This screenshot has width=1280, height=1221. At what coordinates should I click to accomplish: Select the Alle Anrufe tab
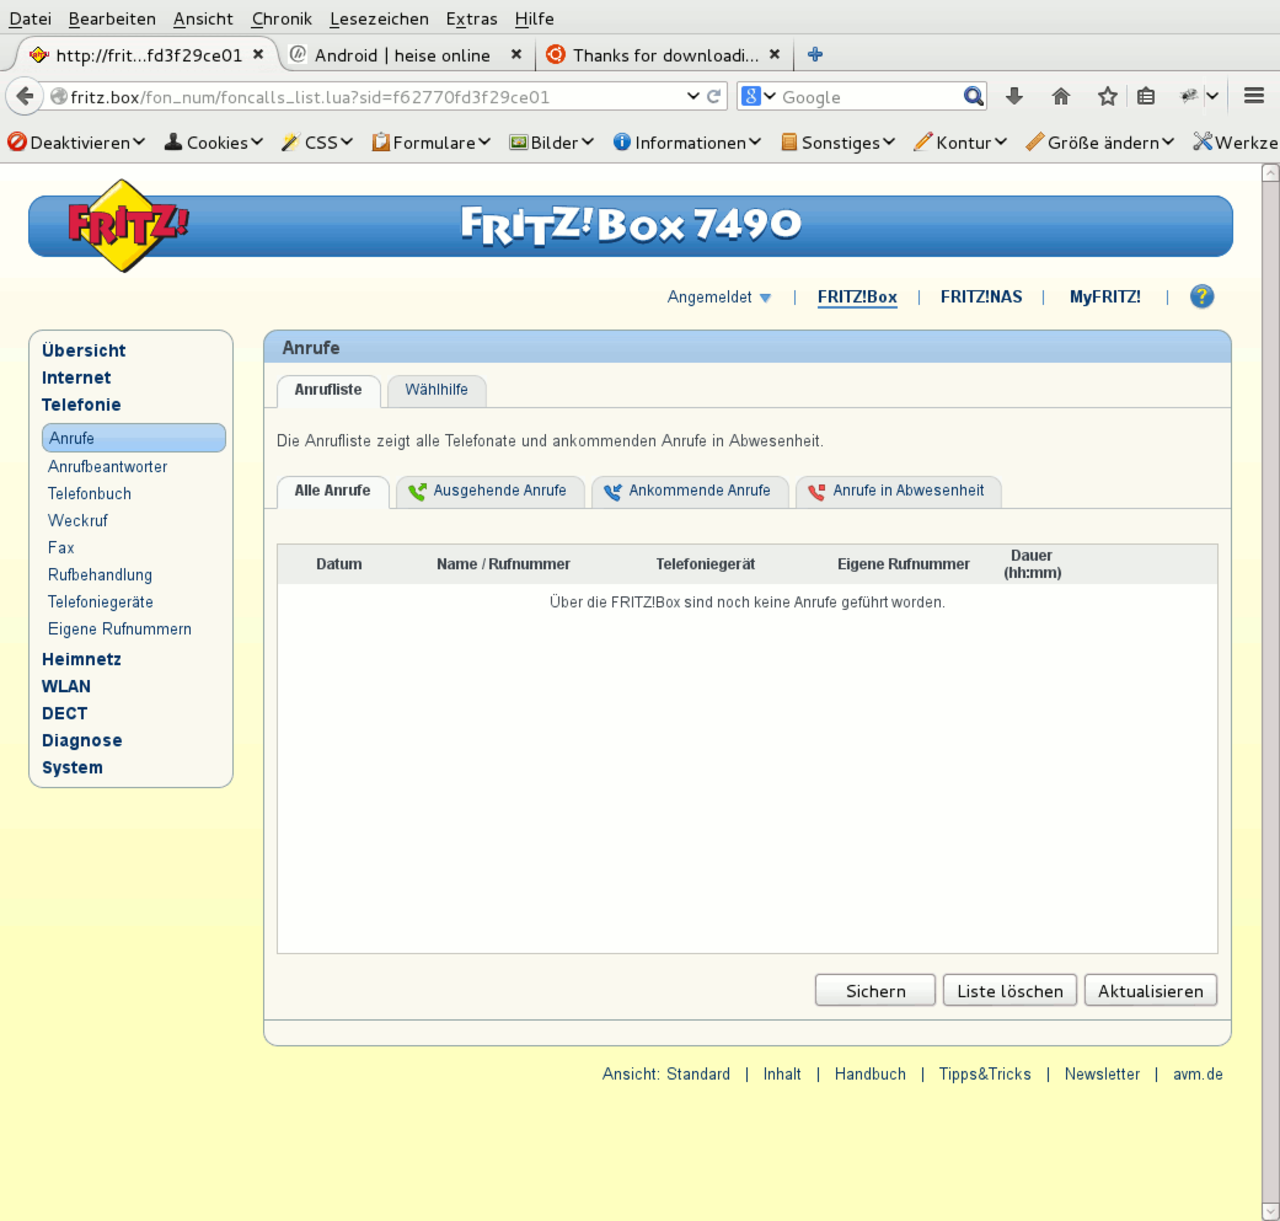pos(332,491)
